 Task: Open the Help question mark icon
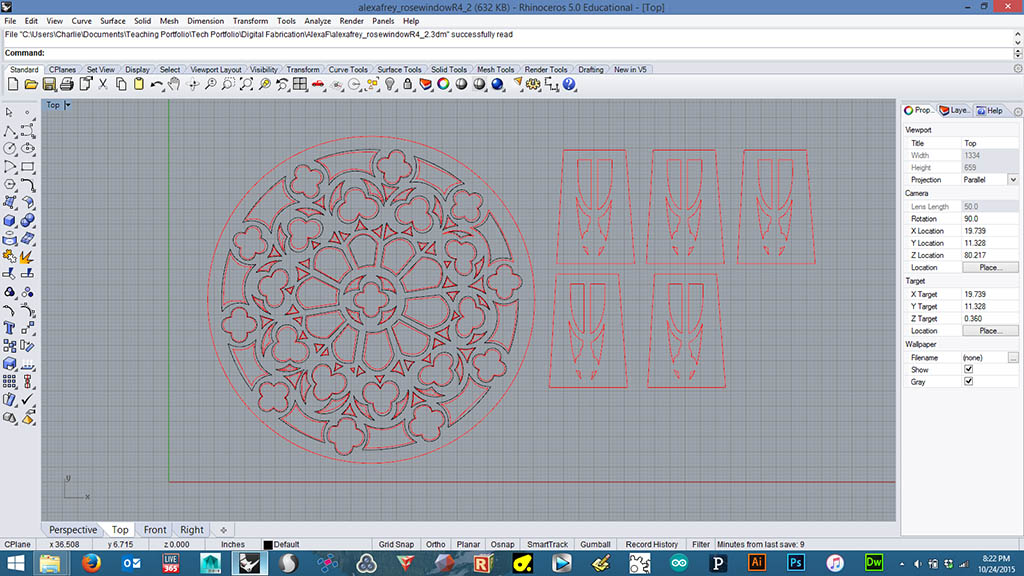(x=568, y=85)
